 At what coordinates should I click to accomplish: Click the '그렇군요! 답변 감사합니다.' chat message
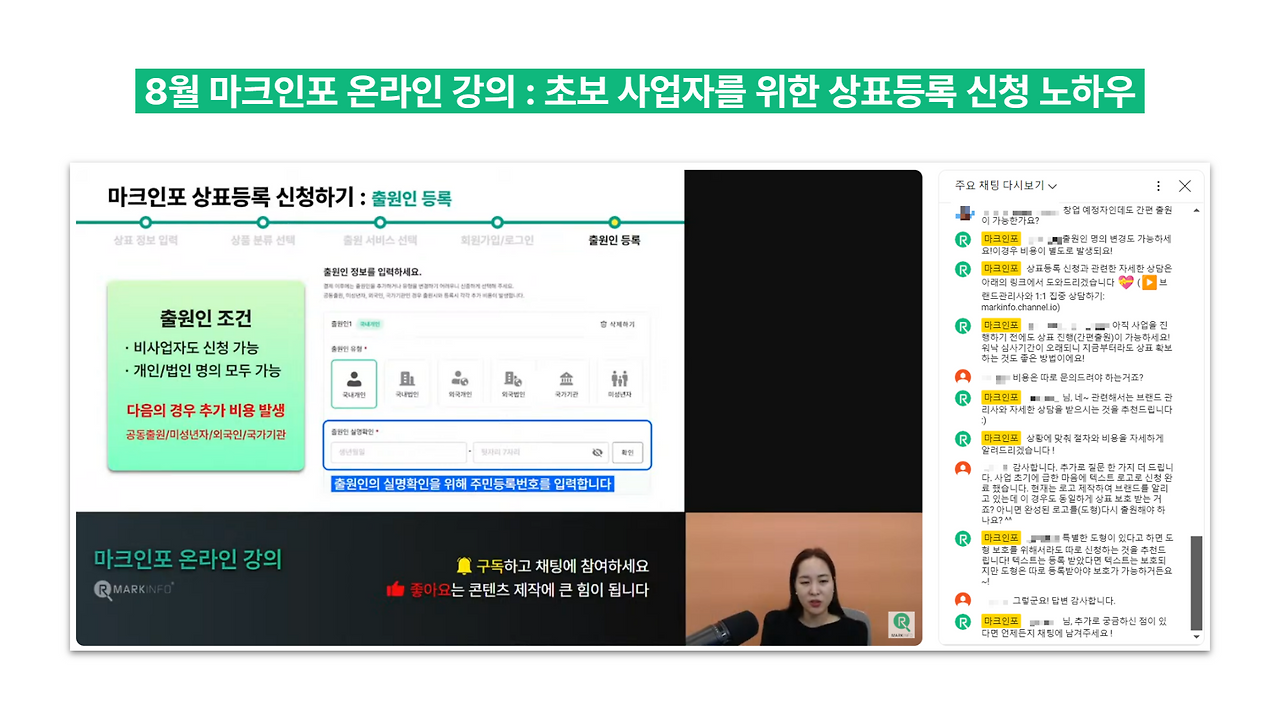(x=1065, y=601)
